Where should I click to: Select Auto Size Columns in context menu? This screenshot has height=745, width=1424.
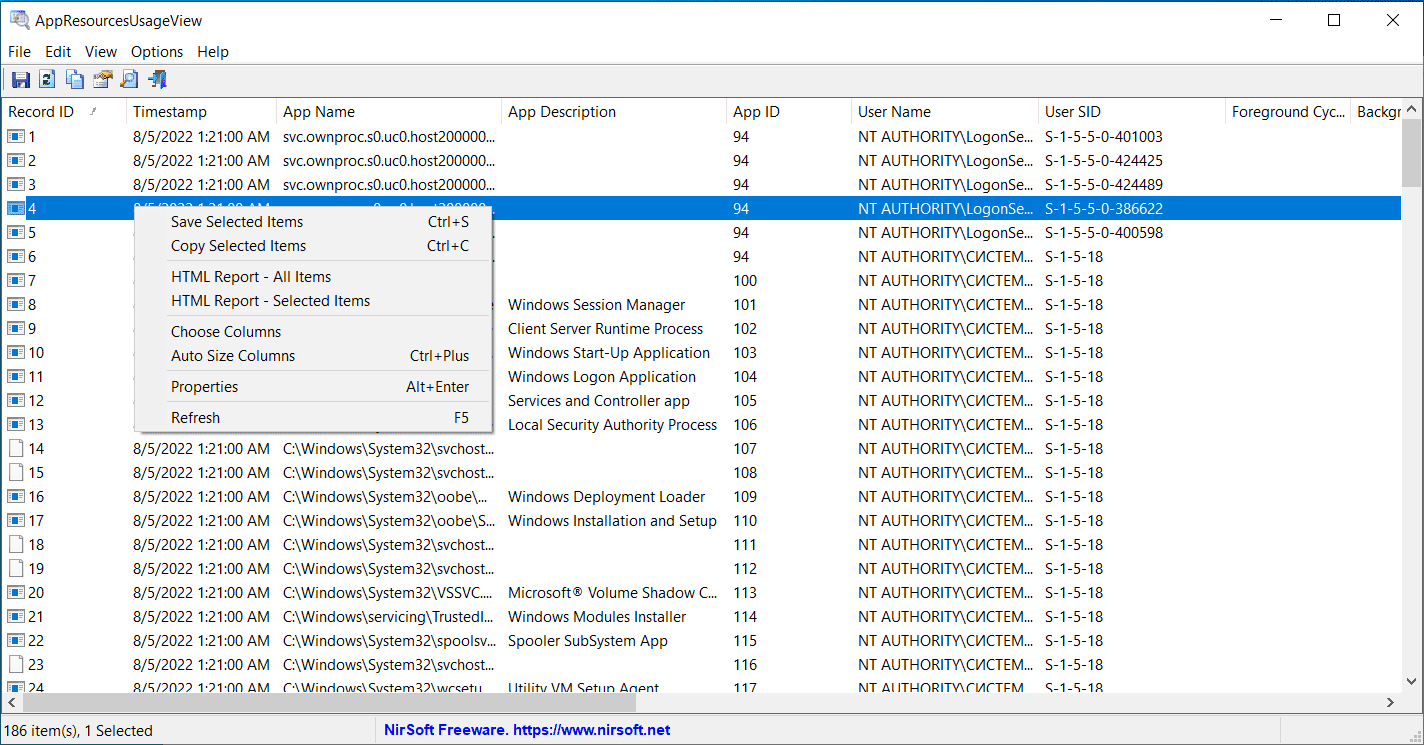click(313, 356)
